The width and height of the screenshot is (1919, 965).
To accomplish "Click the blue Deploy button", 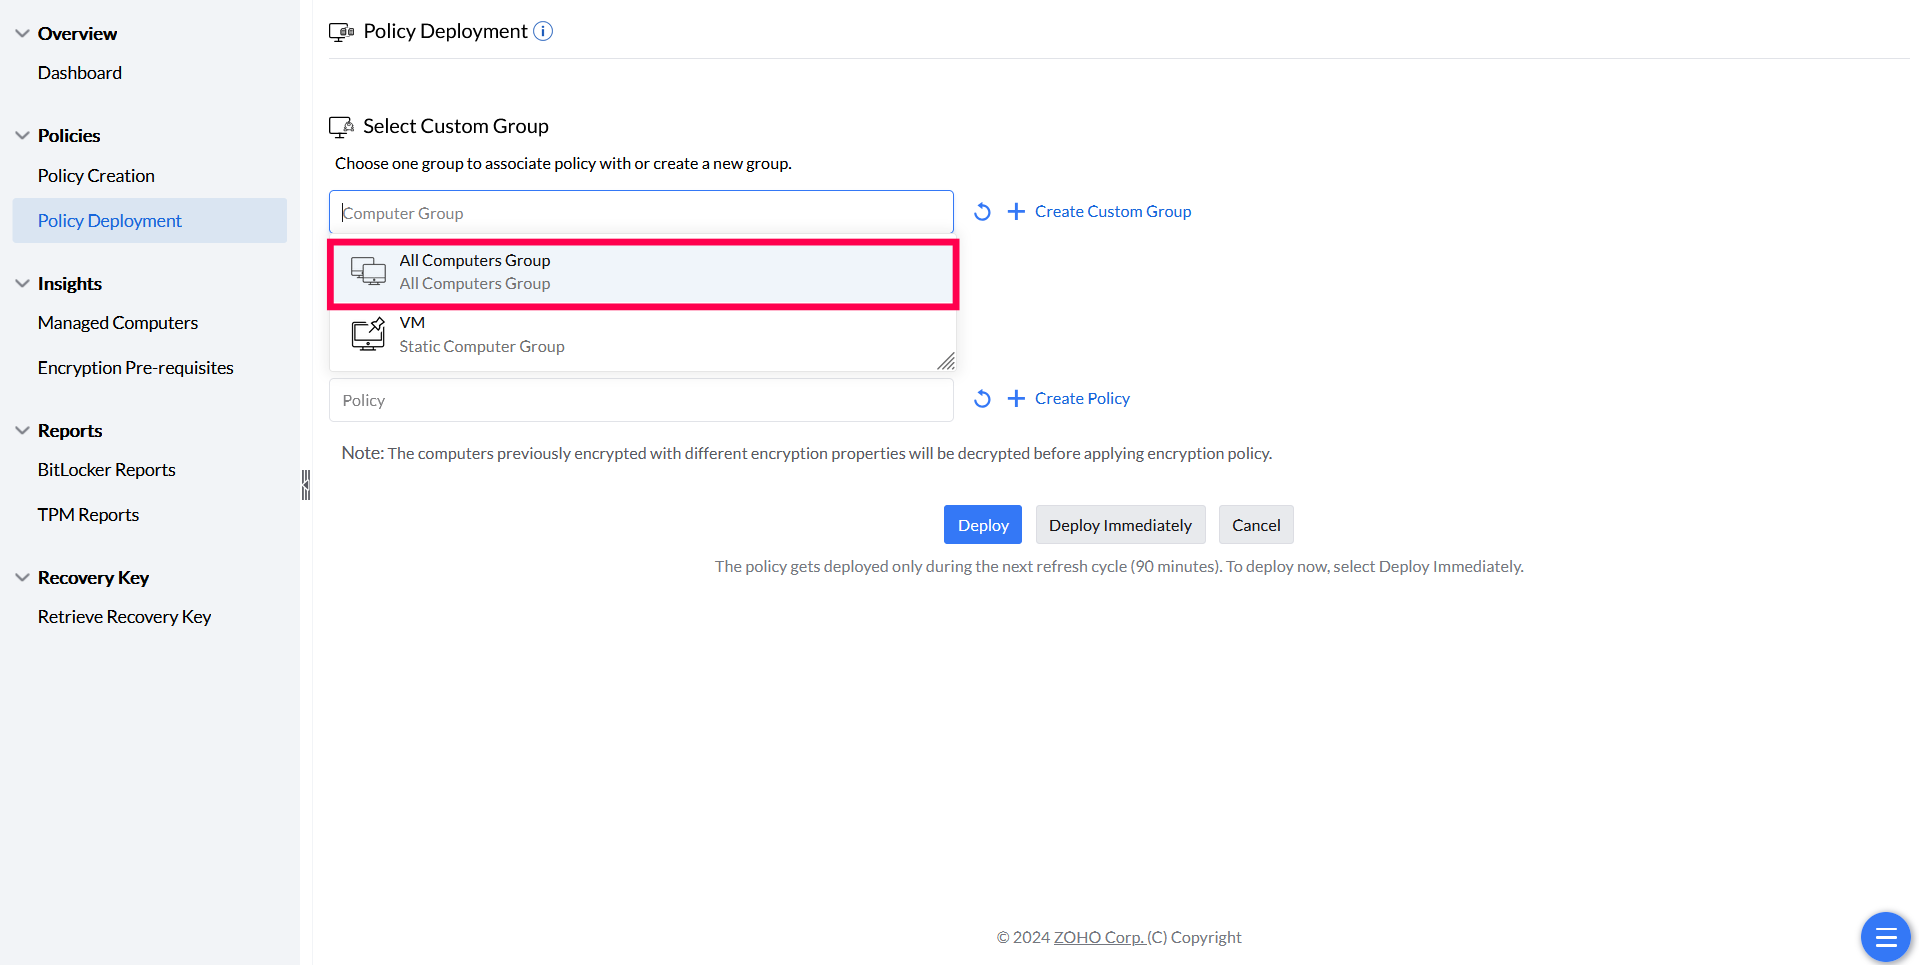I will (x=982, y=525).
